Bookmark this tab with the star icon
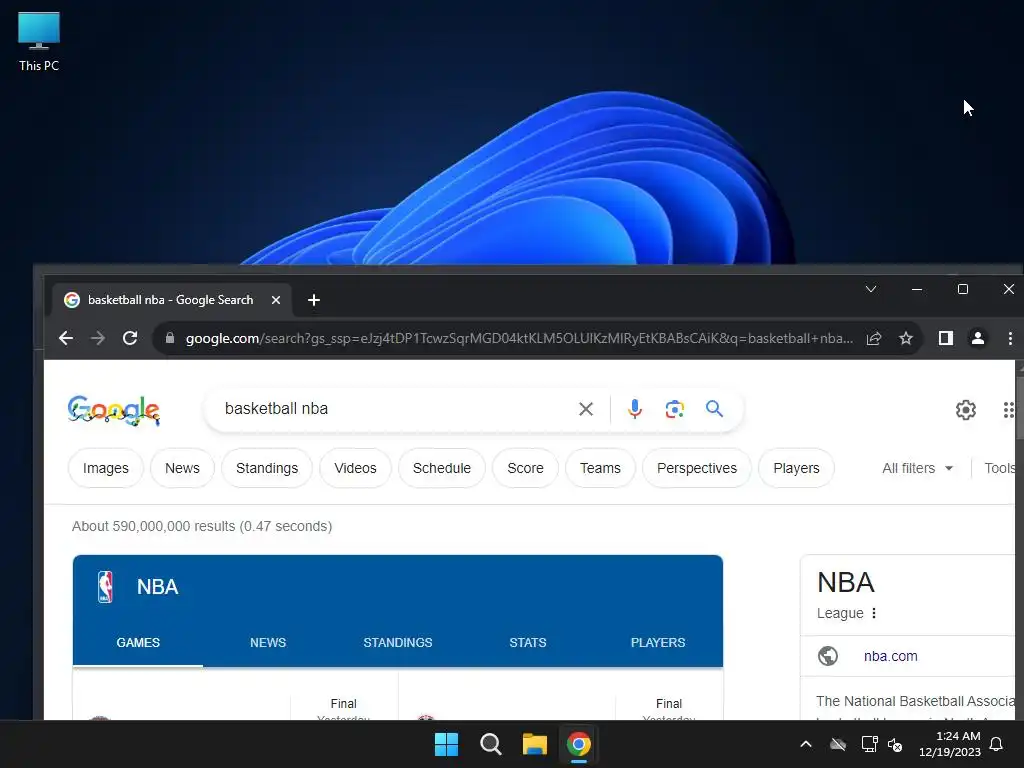This screenshot has height=768, width=1024. point(906,338)
